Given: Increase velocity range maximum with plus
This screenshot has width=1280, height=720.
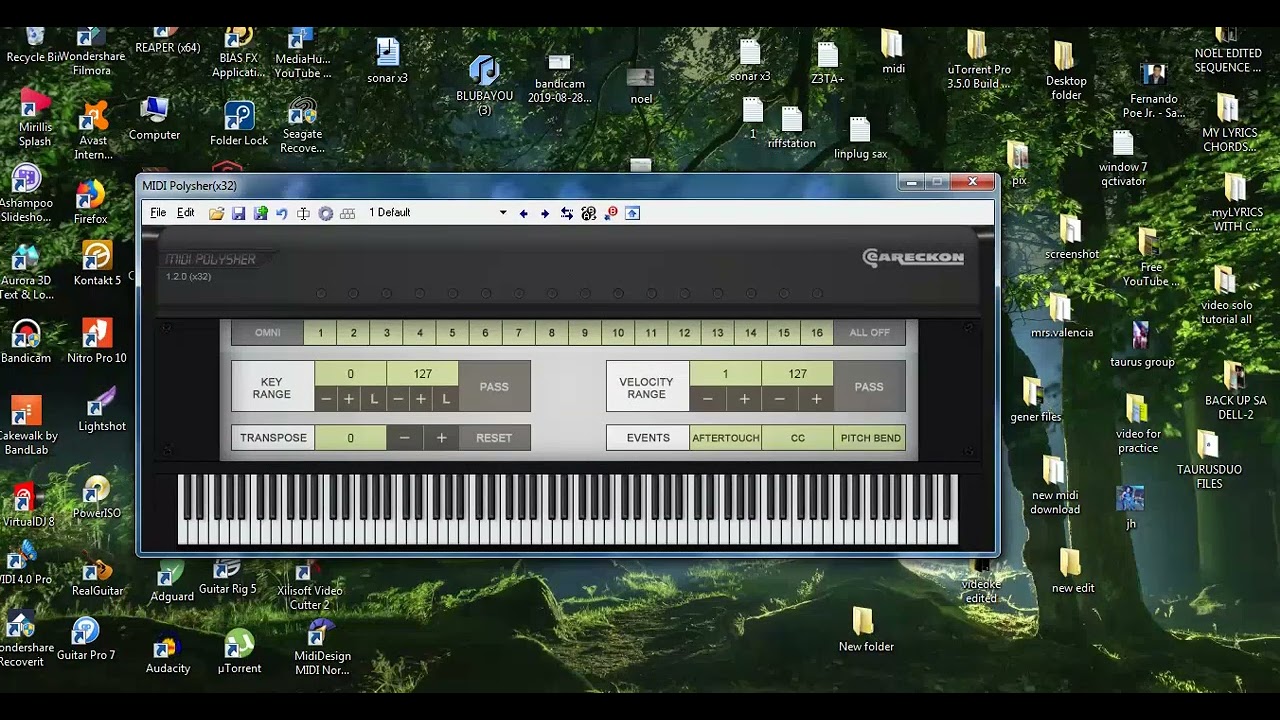Looking at the screenshot, I should tap(816, 399).
